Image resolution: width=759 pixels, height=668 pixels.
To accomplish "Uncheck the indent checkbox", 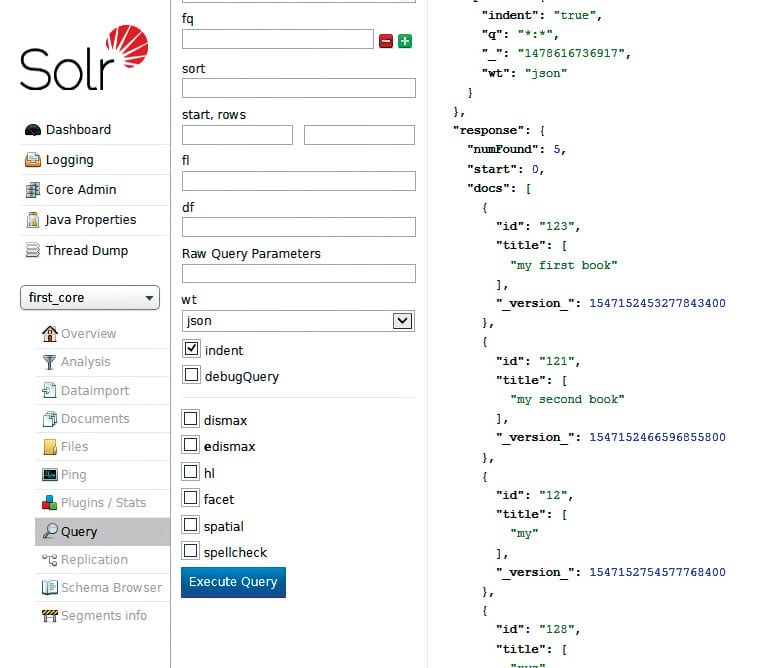I will pyautogui.click(x=191, y=349).
